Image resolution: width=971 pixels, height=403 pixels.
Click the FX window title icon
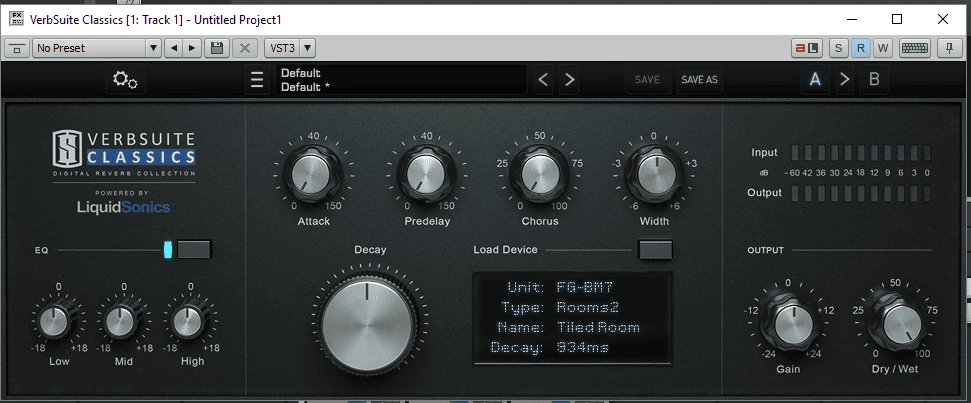point(17,19)
